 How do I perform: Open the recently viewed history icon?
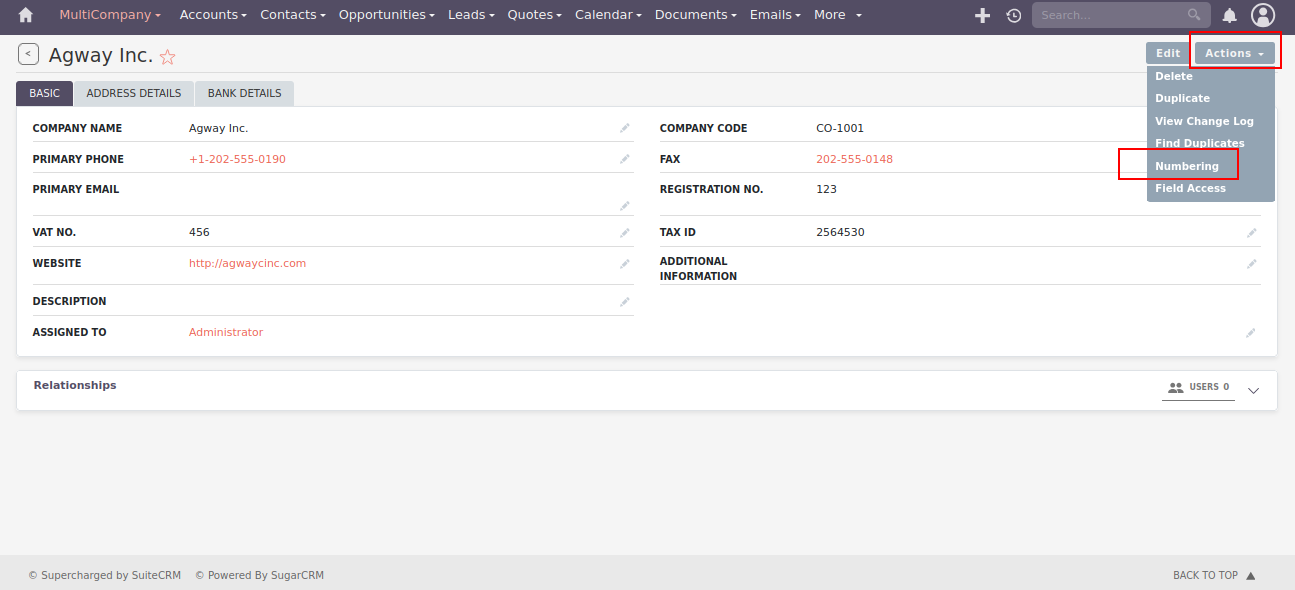point(1013,15)
